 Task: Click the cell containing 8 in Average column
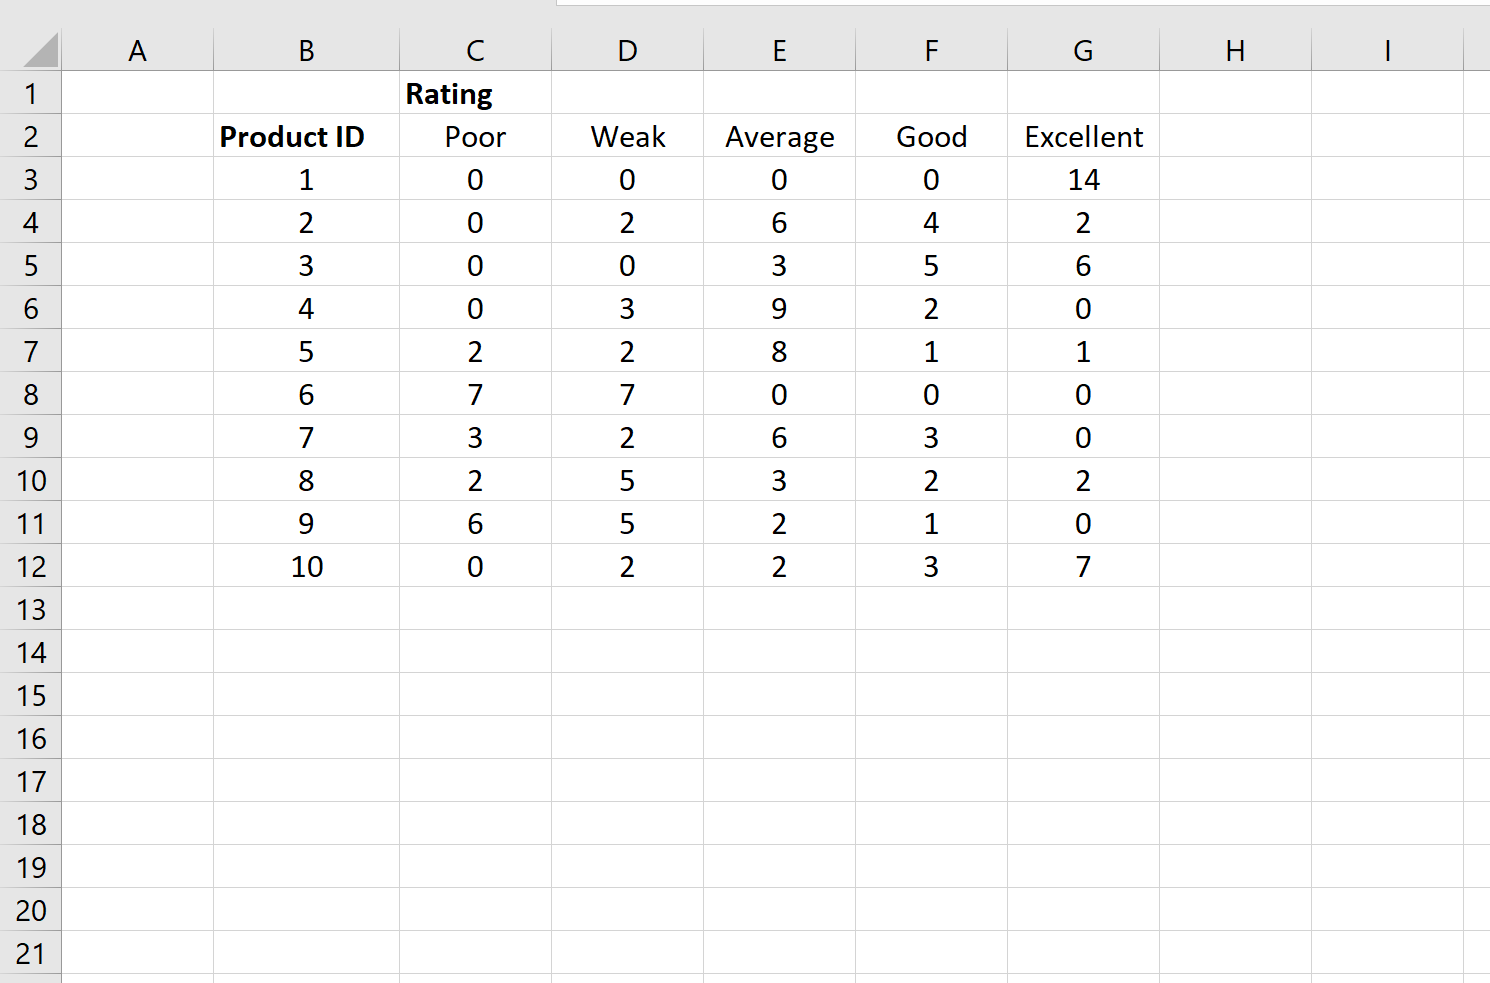[x=779, y=351]
